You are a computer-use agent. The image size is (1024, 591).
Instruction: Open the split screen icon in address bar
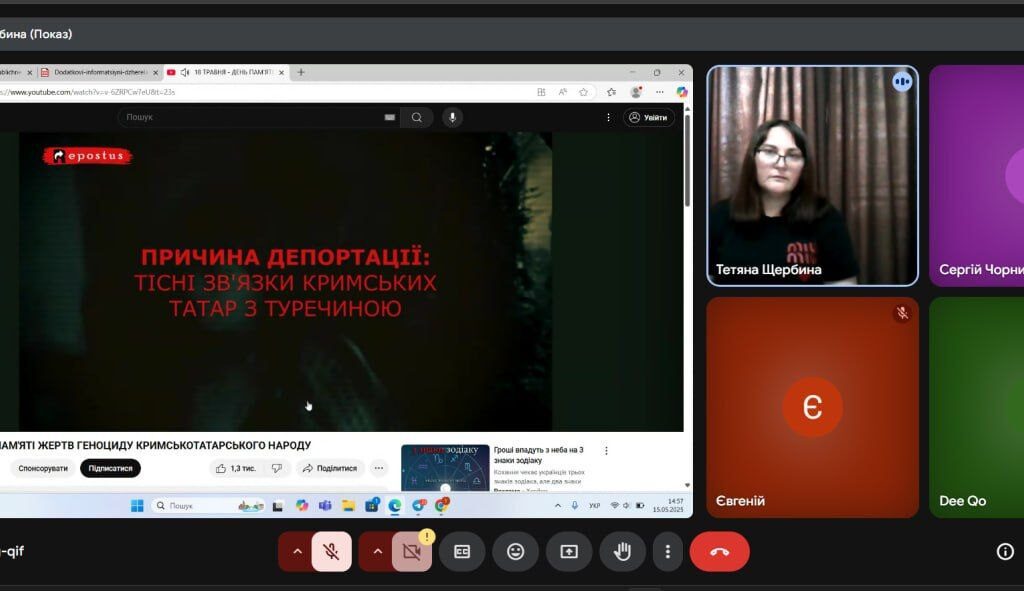541,92
